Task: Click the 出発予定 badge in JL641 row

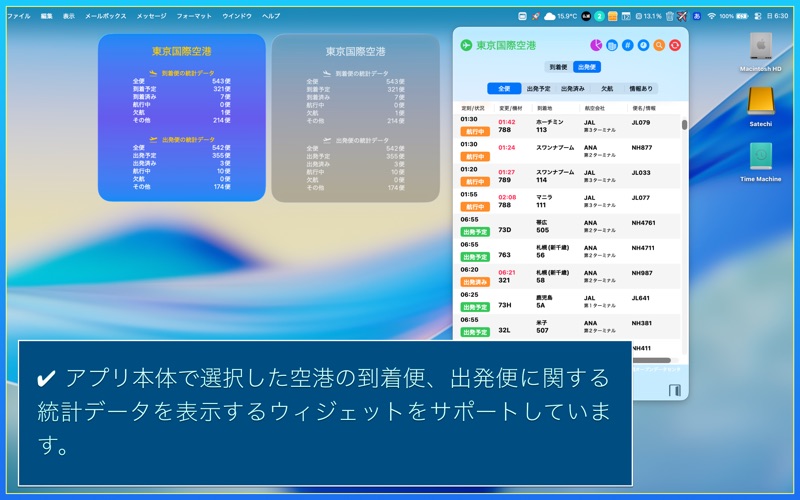Action: pyautogui.click(x=475, y=307)
